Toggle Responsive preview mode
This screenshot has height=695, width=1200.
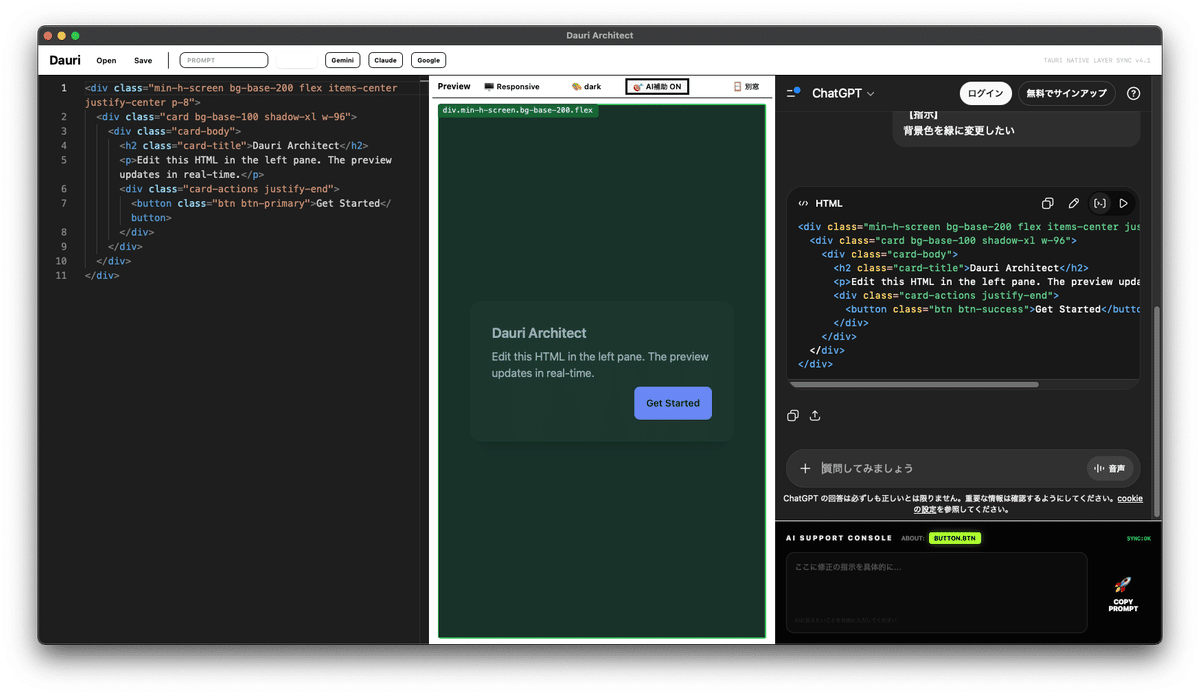click(x=512, y=86)
